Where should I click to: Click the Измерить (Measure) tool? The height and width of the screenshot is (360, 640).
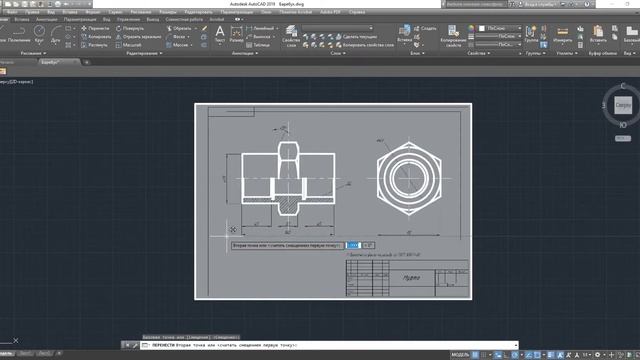(562, 34)
